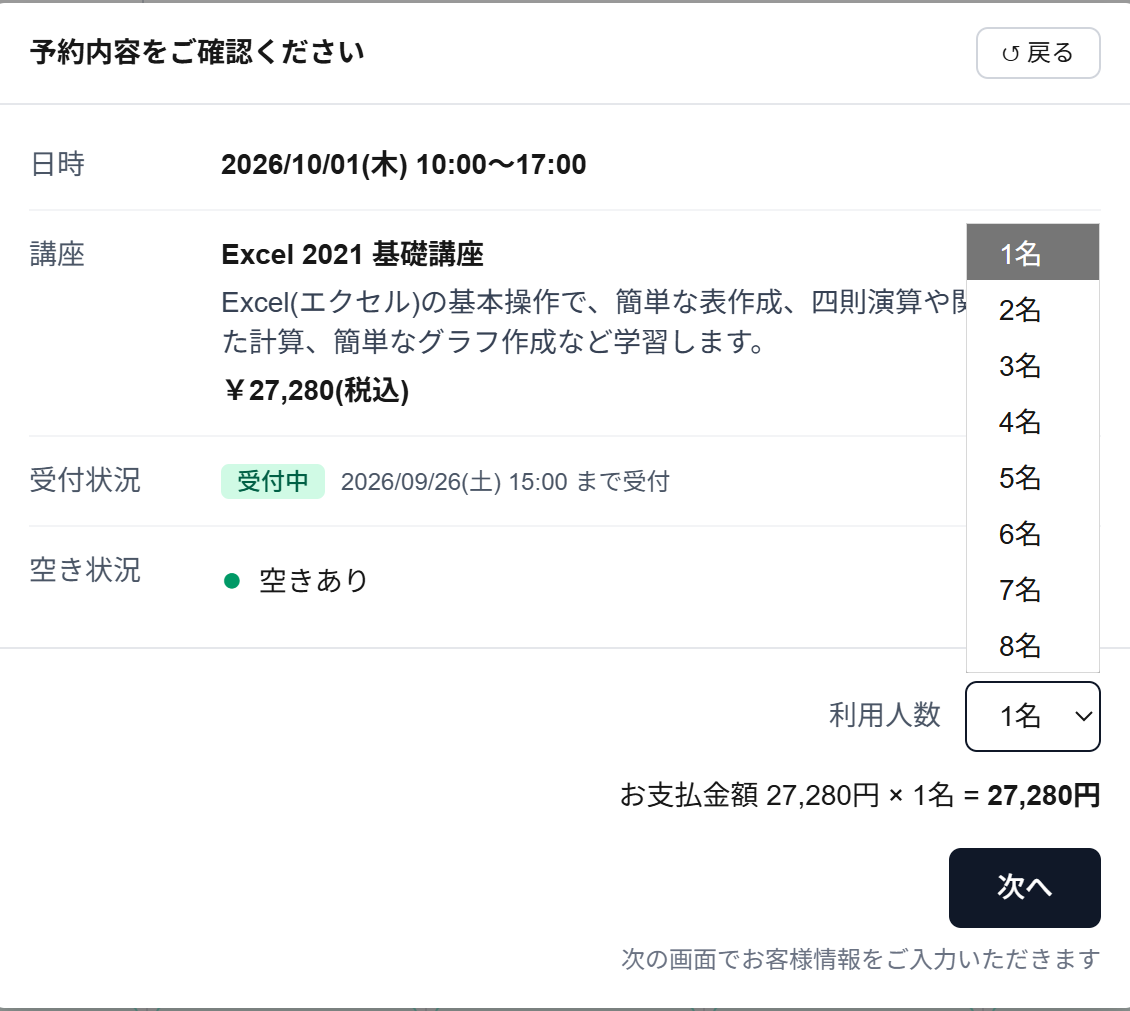Viewport: 1130px width, 1011px height.
Task: Click the price ￥27,280(税込)
Action: point(316,391)
